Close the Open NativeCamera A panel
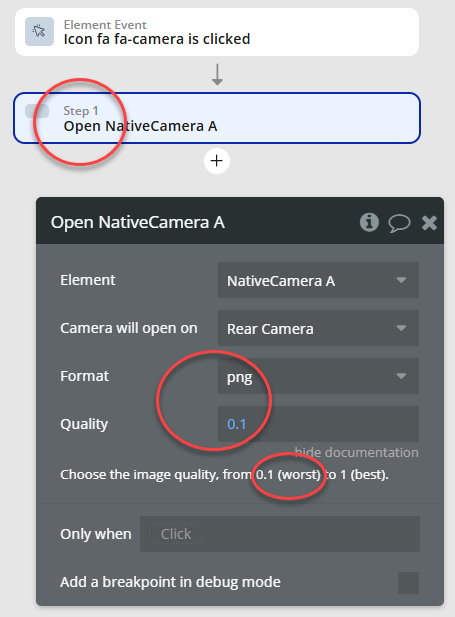The width and height of the screenshot is (455, 617). tap(429, 223)
